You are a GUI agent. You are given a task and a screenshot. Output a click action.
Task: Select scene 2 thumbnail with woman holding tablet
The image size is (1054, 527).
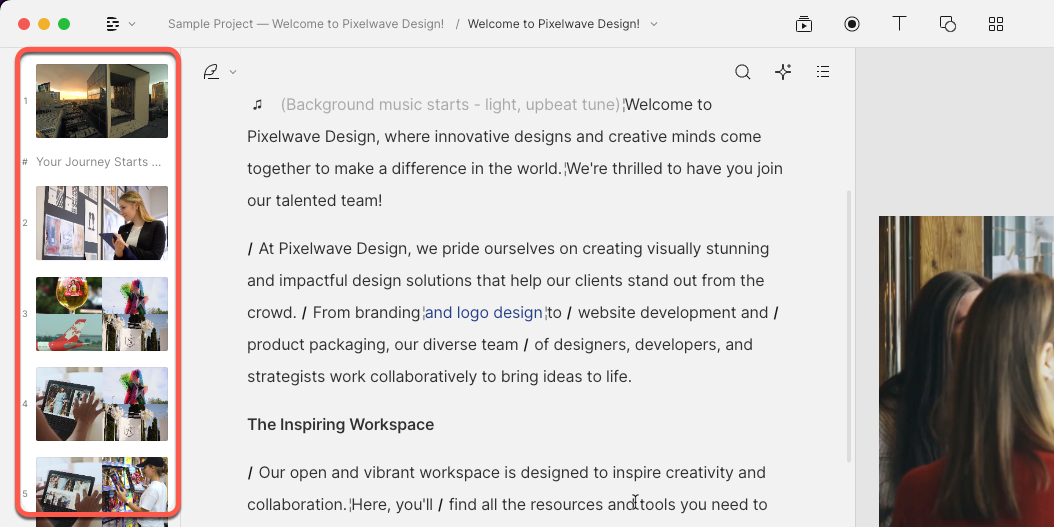(102, 223)
